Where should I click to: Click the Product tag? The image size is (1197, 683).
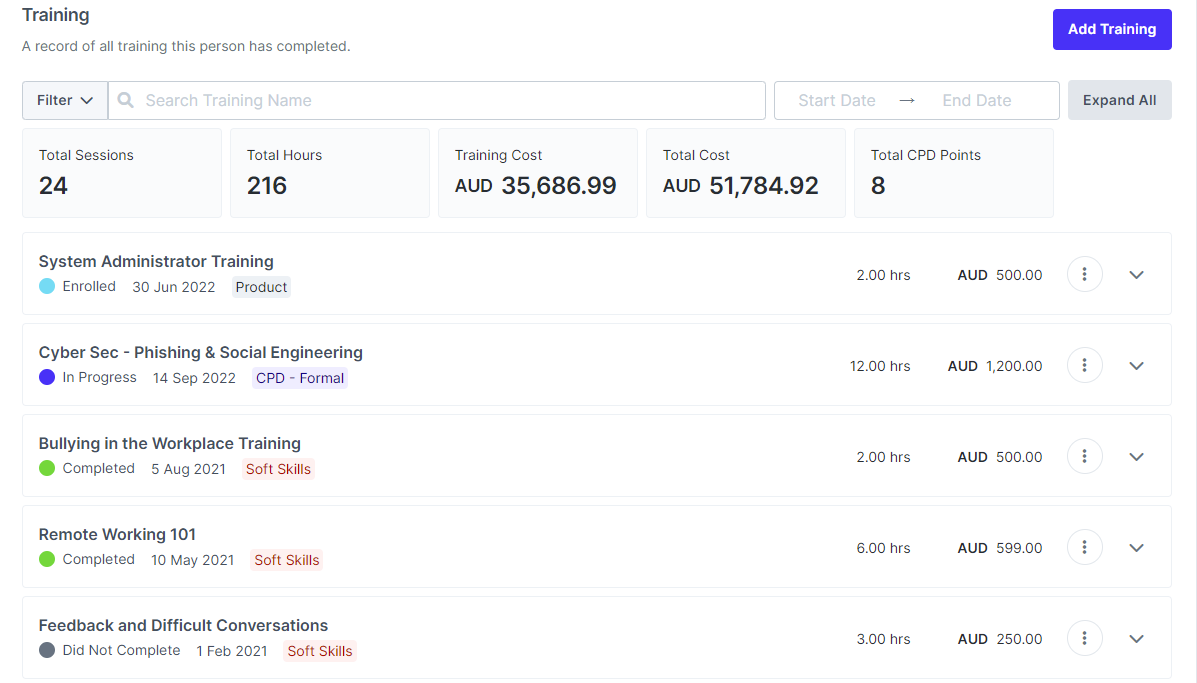261,287
